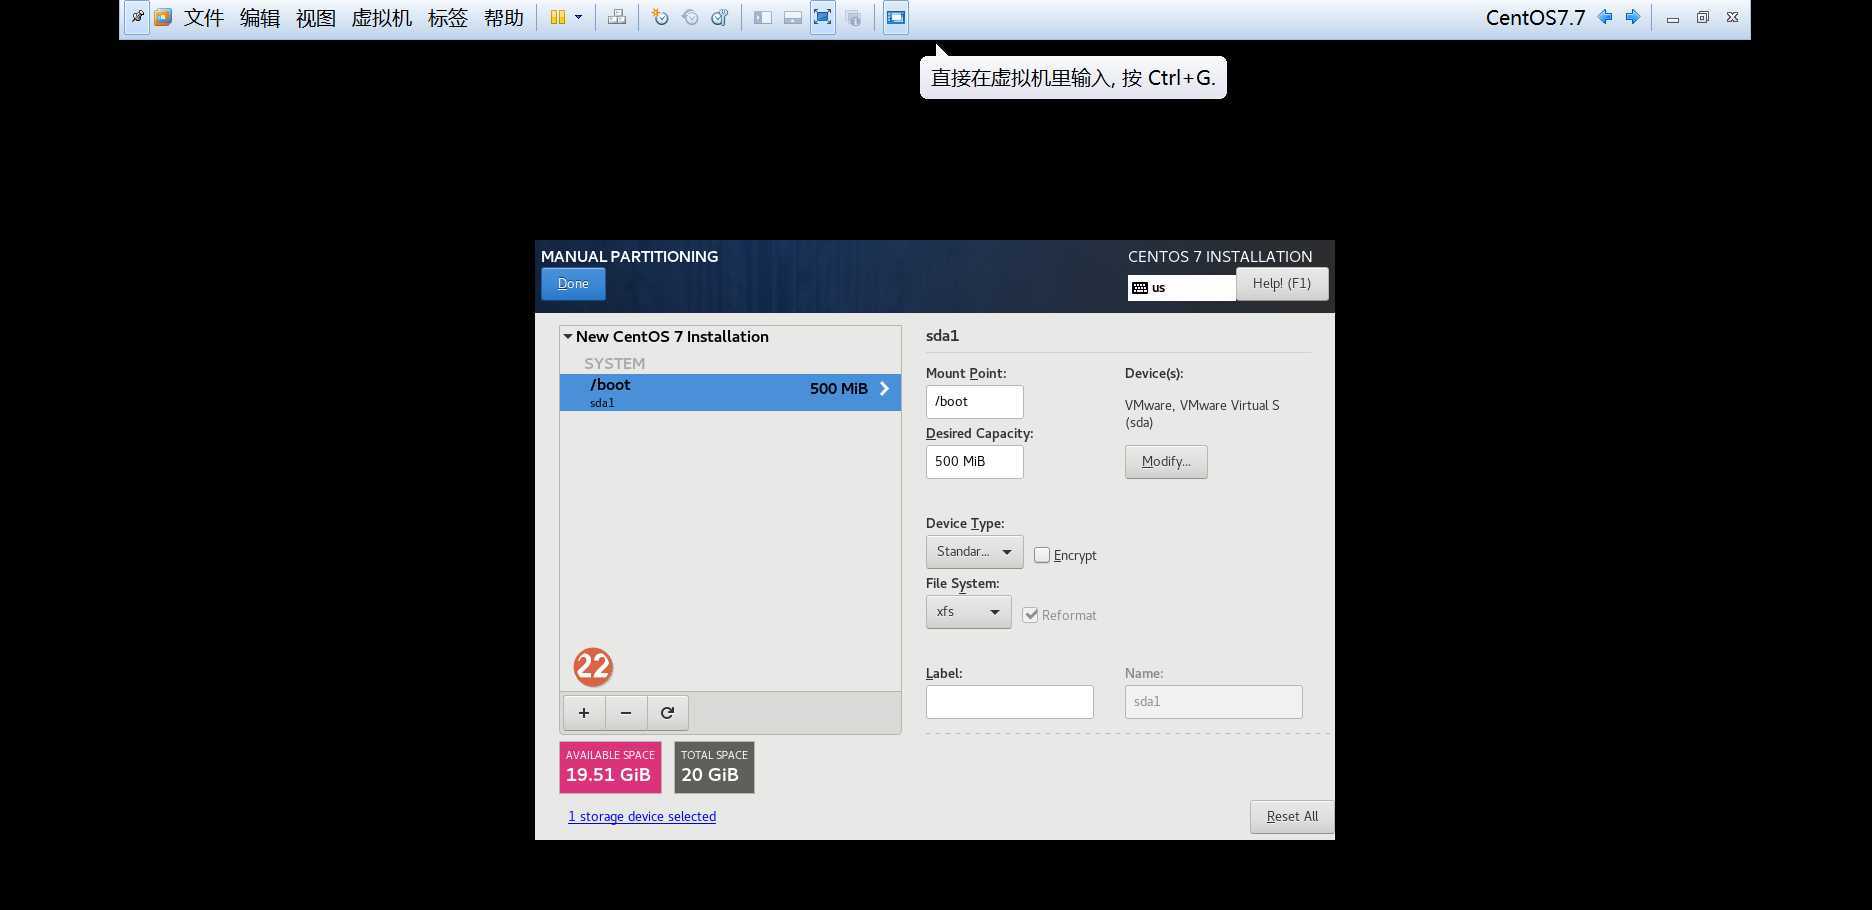Click the us keyboard layout indicator
The width and height of the screenshot is (1872, 910).
[x=1182, y=288]
